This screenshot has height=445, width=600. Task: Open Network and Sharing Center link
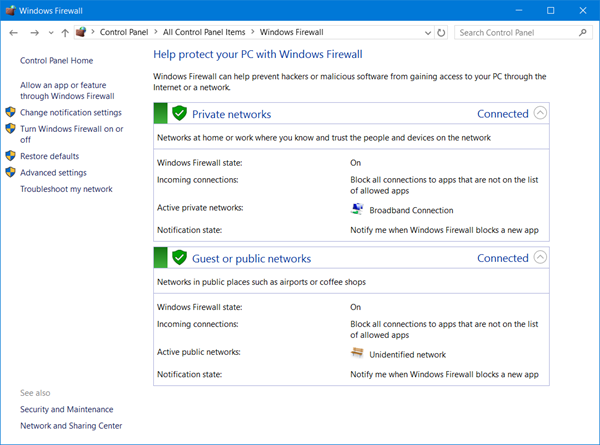(x=71, y=425)
